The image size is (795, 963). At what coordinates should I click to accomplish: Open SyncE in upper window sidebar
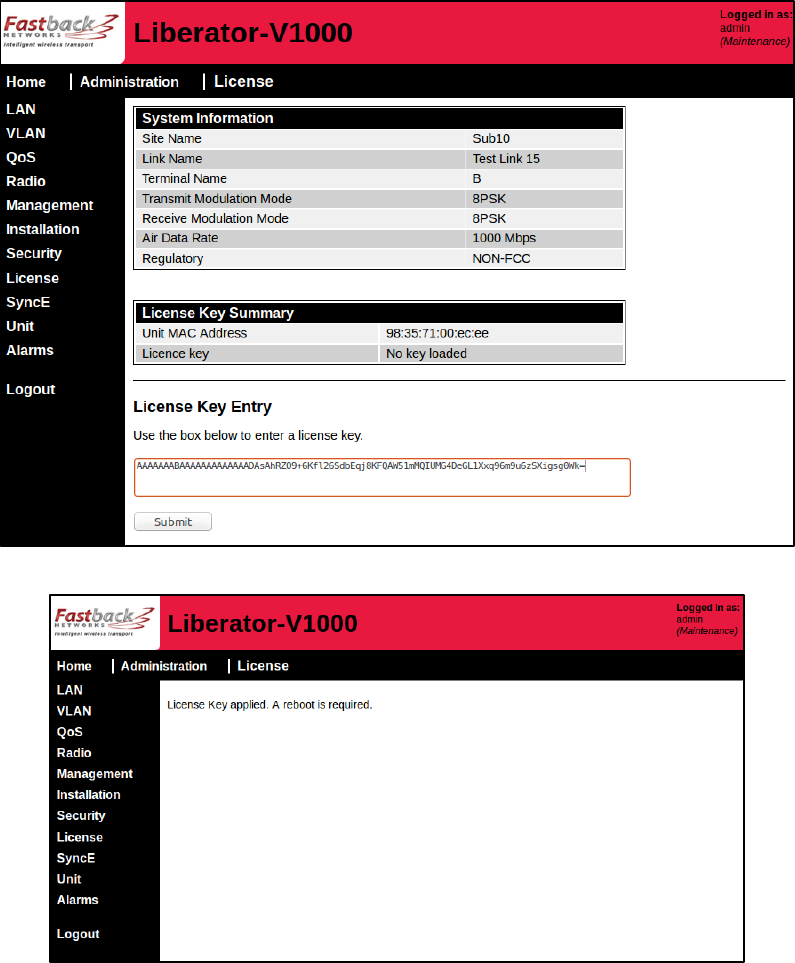tap(28, 302)
